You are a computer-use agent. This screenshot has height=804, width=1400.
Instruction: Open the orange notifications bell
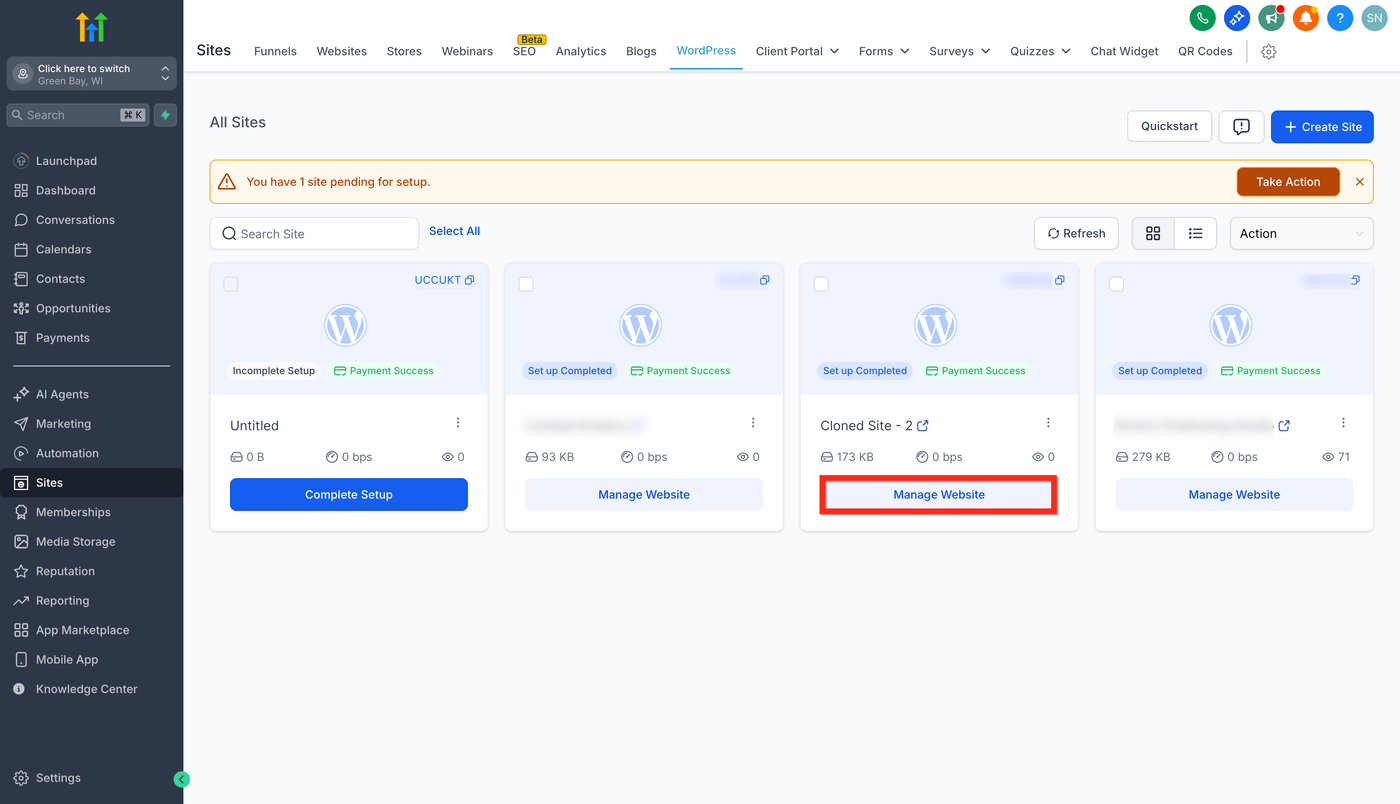1305,17
